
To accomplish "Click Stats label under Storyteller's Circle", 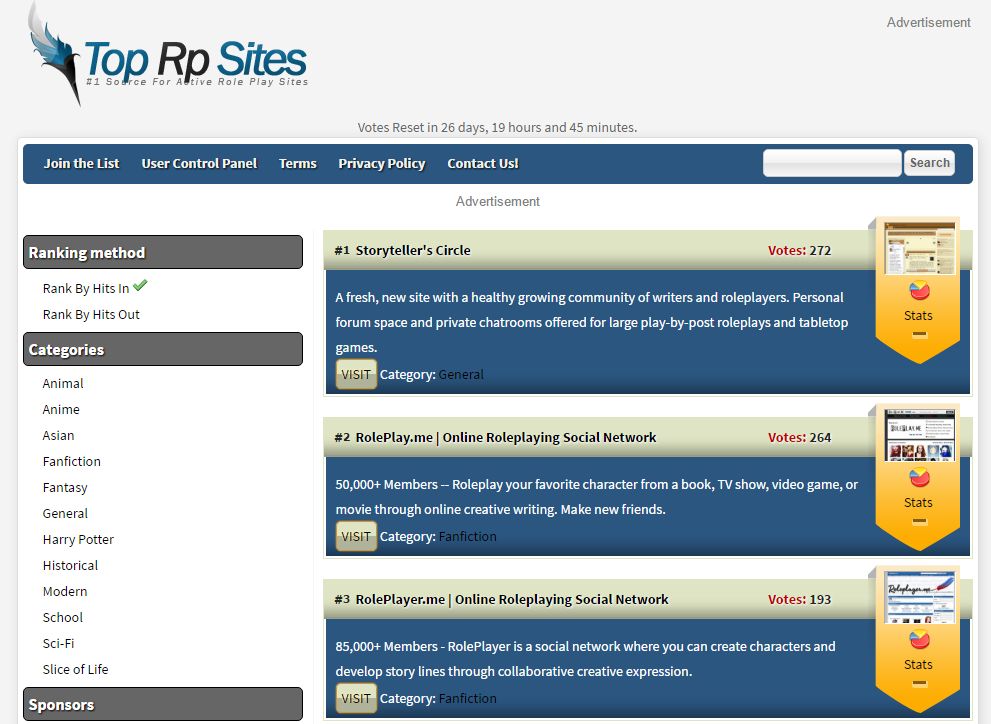I will point(918,315).
